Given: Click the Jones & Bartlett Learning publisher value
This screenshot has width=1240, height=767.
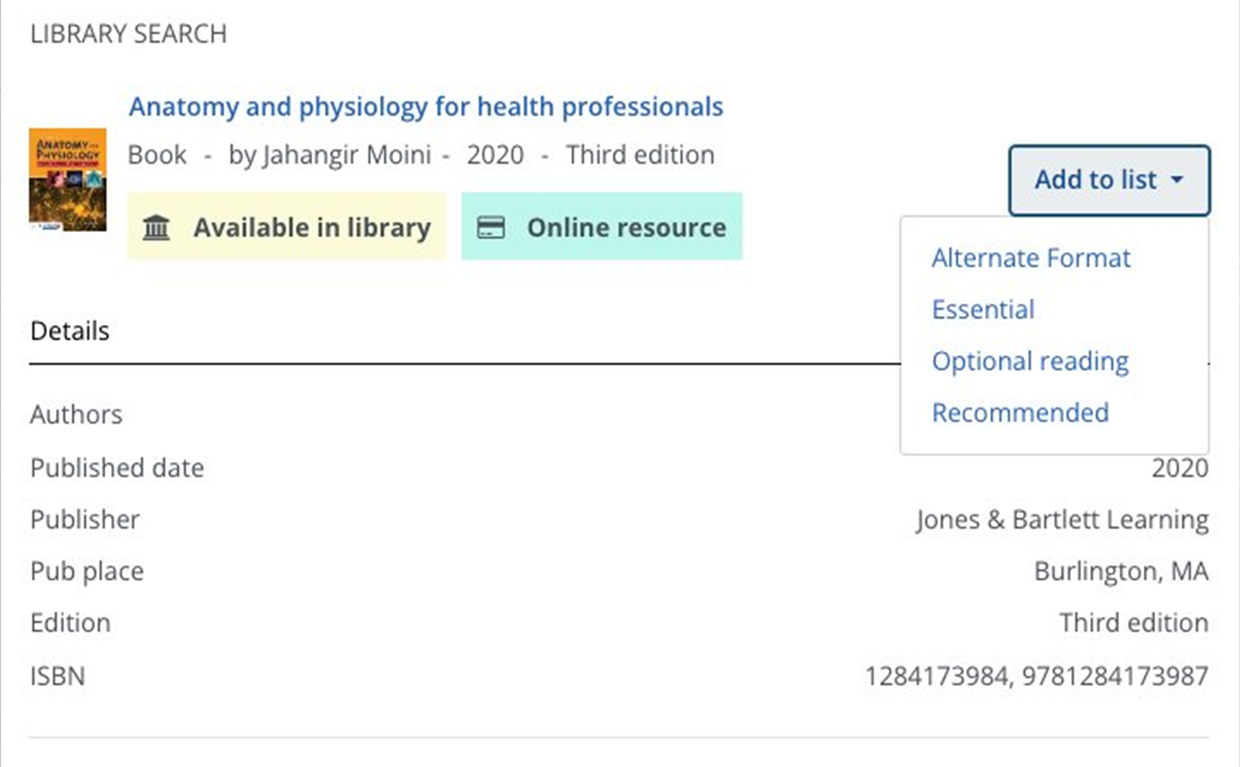Looking at the screenshot, I should 1061,521.
